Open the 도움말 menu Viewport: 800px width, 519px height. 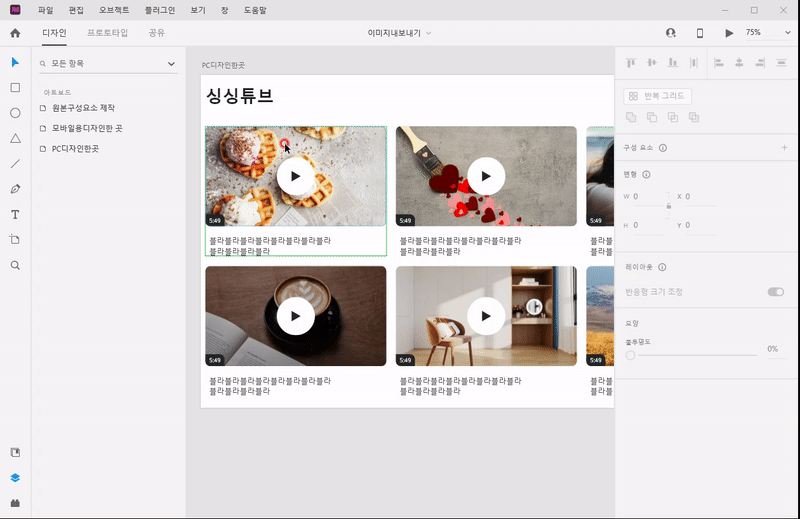pyautogui.click(x=255, y=10)
